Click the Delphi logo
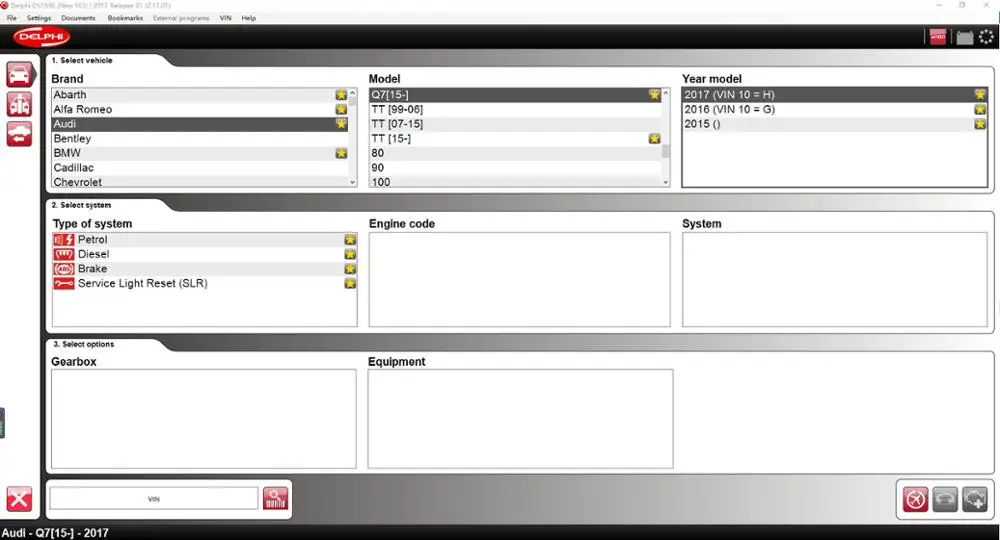1000x540 pixels. pyautogui.click(x=42, y=37)
